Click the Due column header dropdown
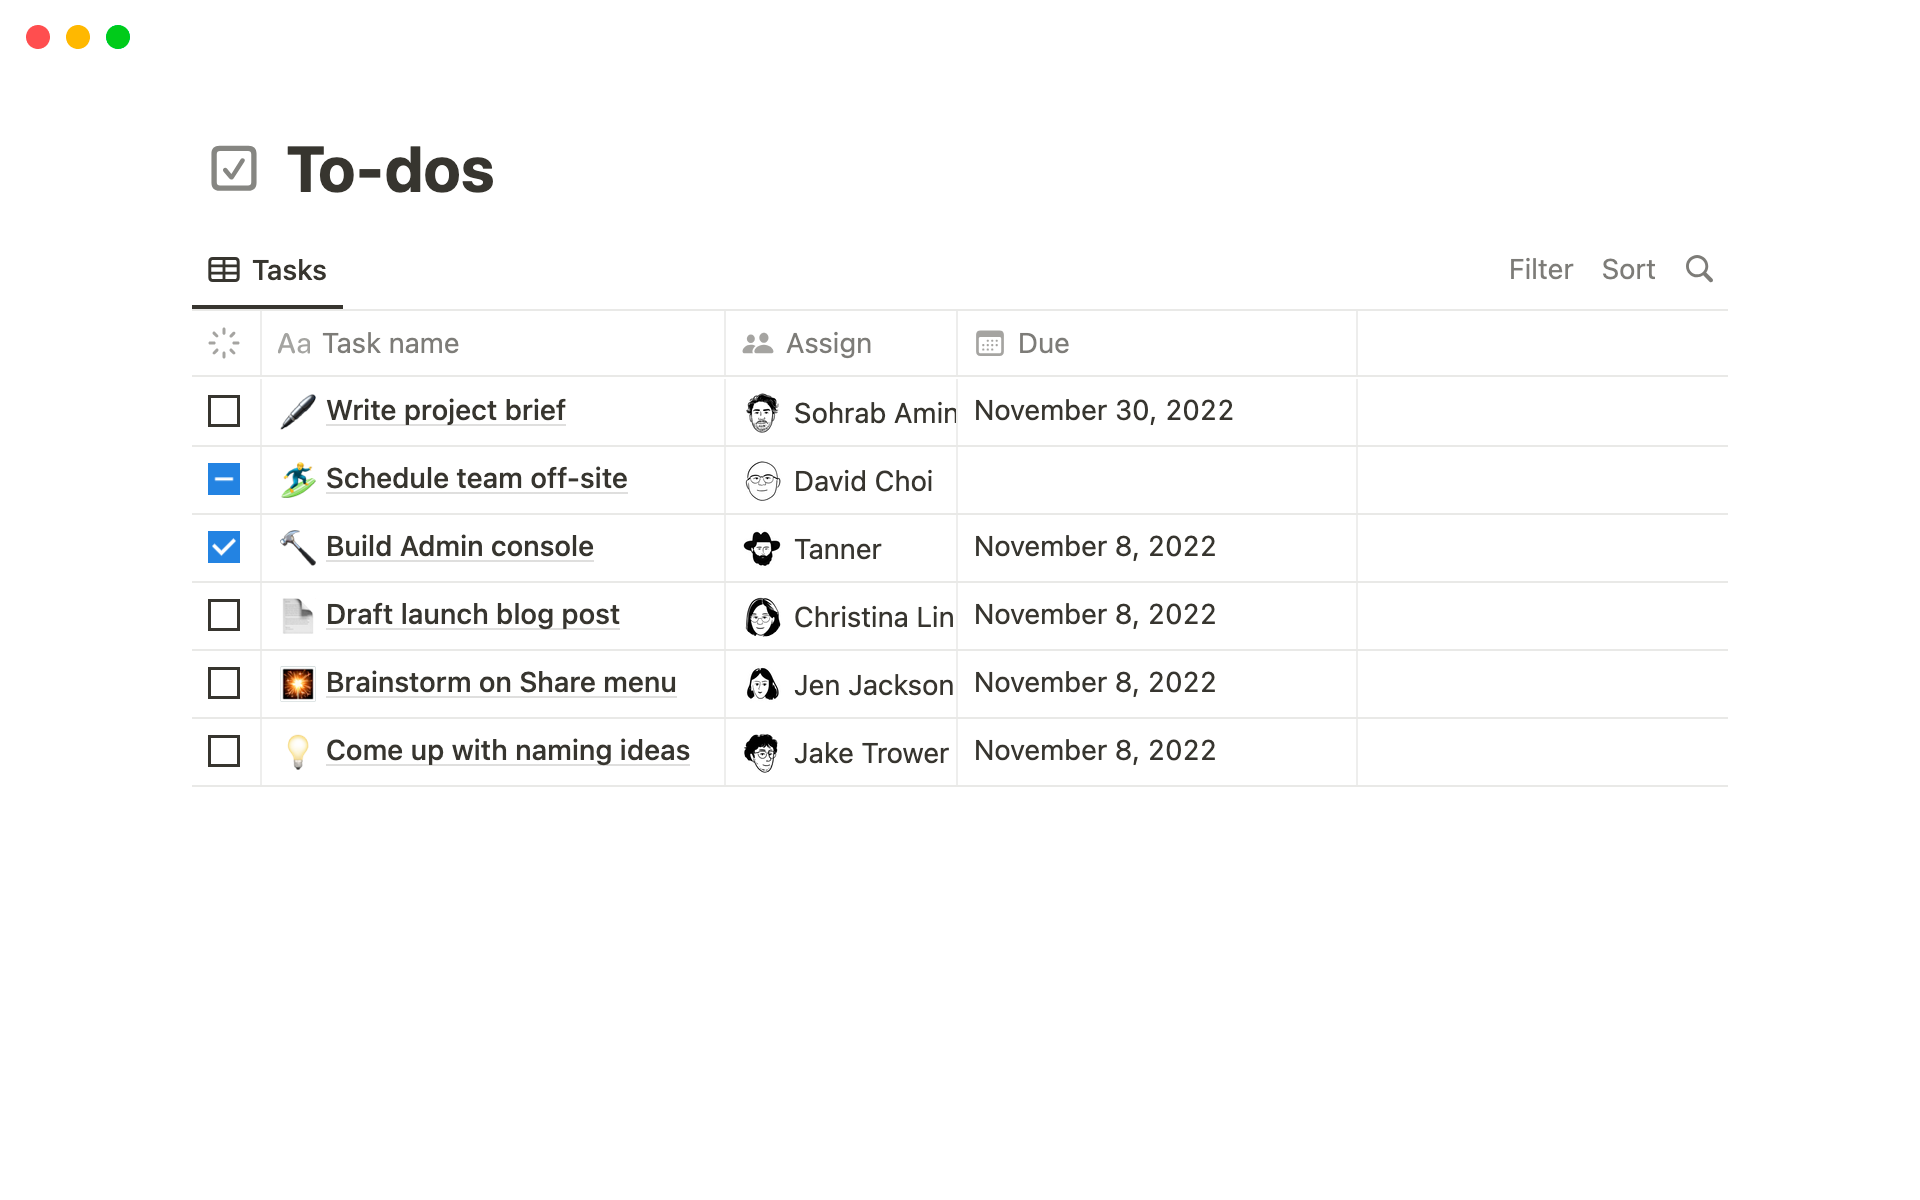 pos(1044,343)
